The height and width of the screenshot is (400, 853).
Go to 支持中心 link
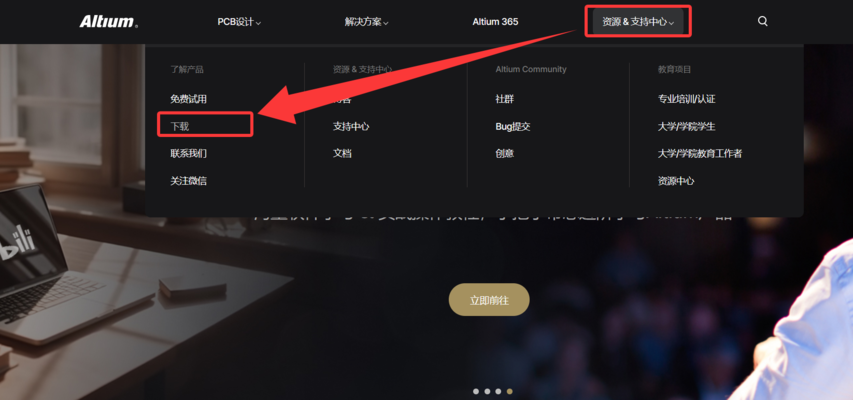(x=351, y=126)
